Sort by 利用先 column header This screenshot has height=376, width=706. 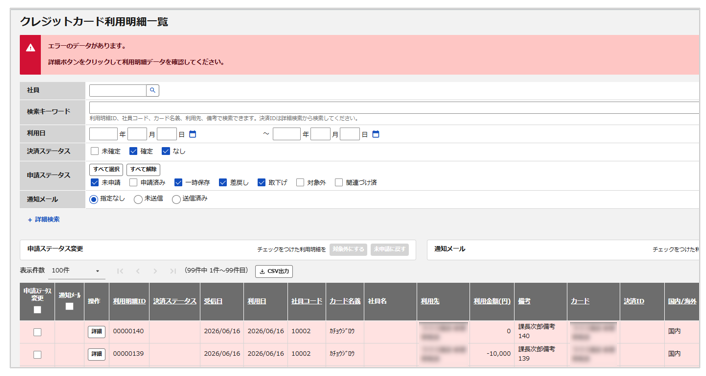[430, 301]
